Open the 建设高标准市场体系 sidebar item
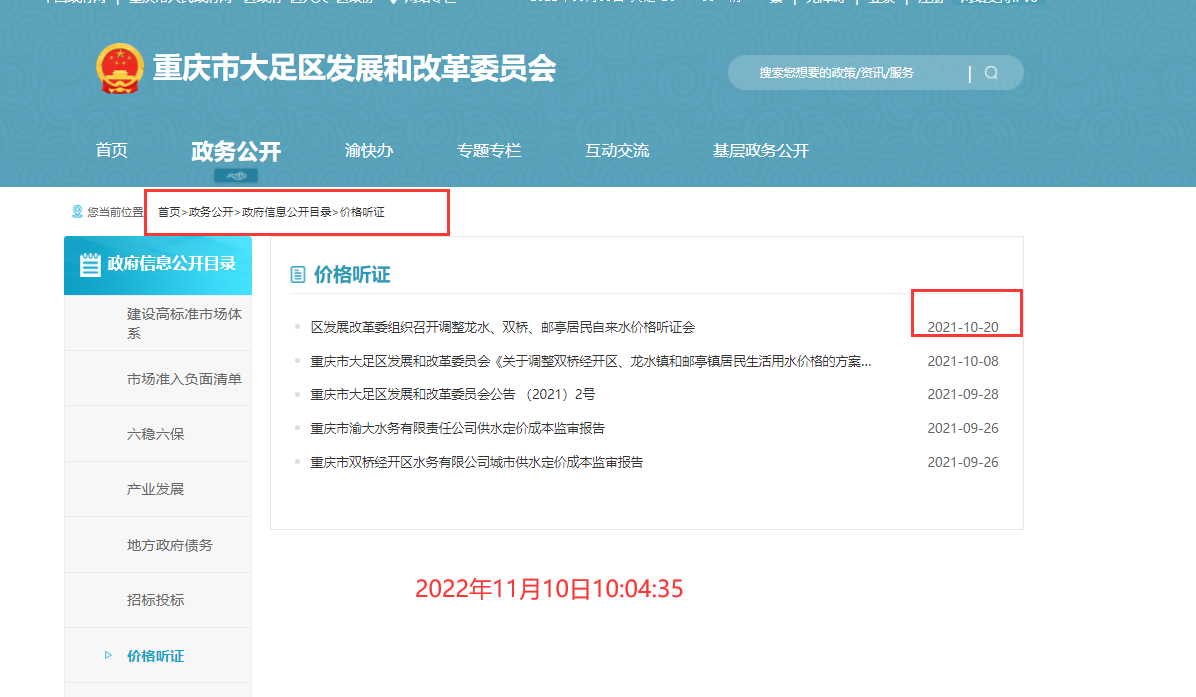1196x697 pixels. pos(158,323)
